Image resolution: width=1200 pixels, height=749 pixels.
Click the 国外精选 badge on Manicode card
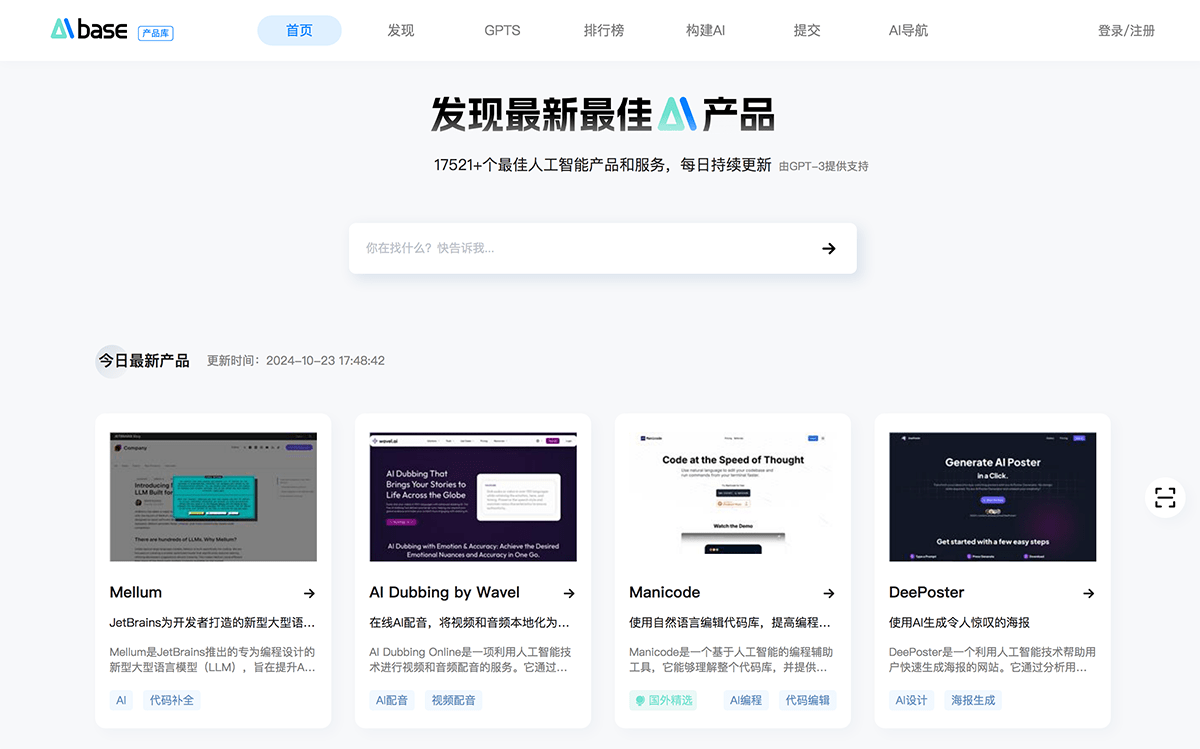(664, 700)
